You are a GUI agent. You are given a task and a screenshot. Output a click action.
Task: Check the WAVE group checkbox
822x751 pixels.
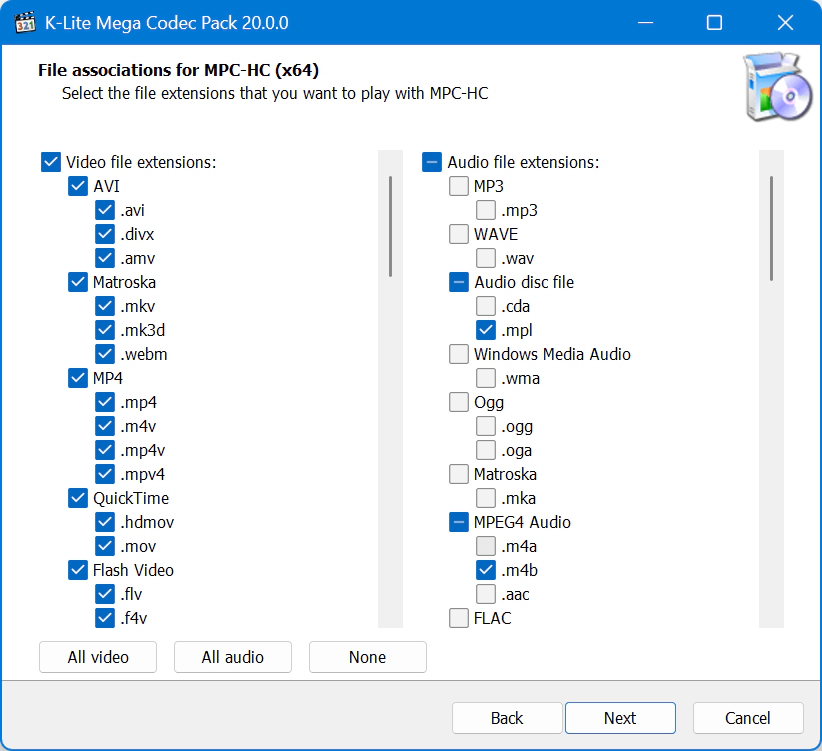(459, 234)
